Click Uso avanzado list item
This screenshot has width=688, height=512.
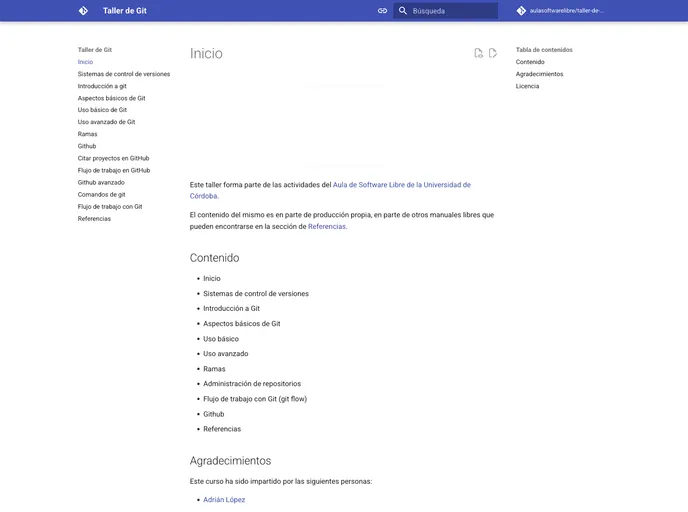coord(226,354)
